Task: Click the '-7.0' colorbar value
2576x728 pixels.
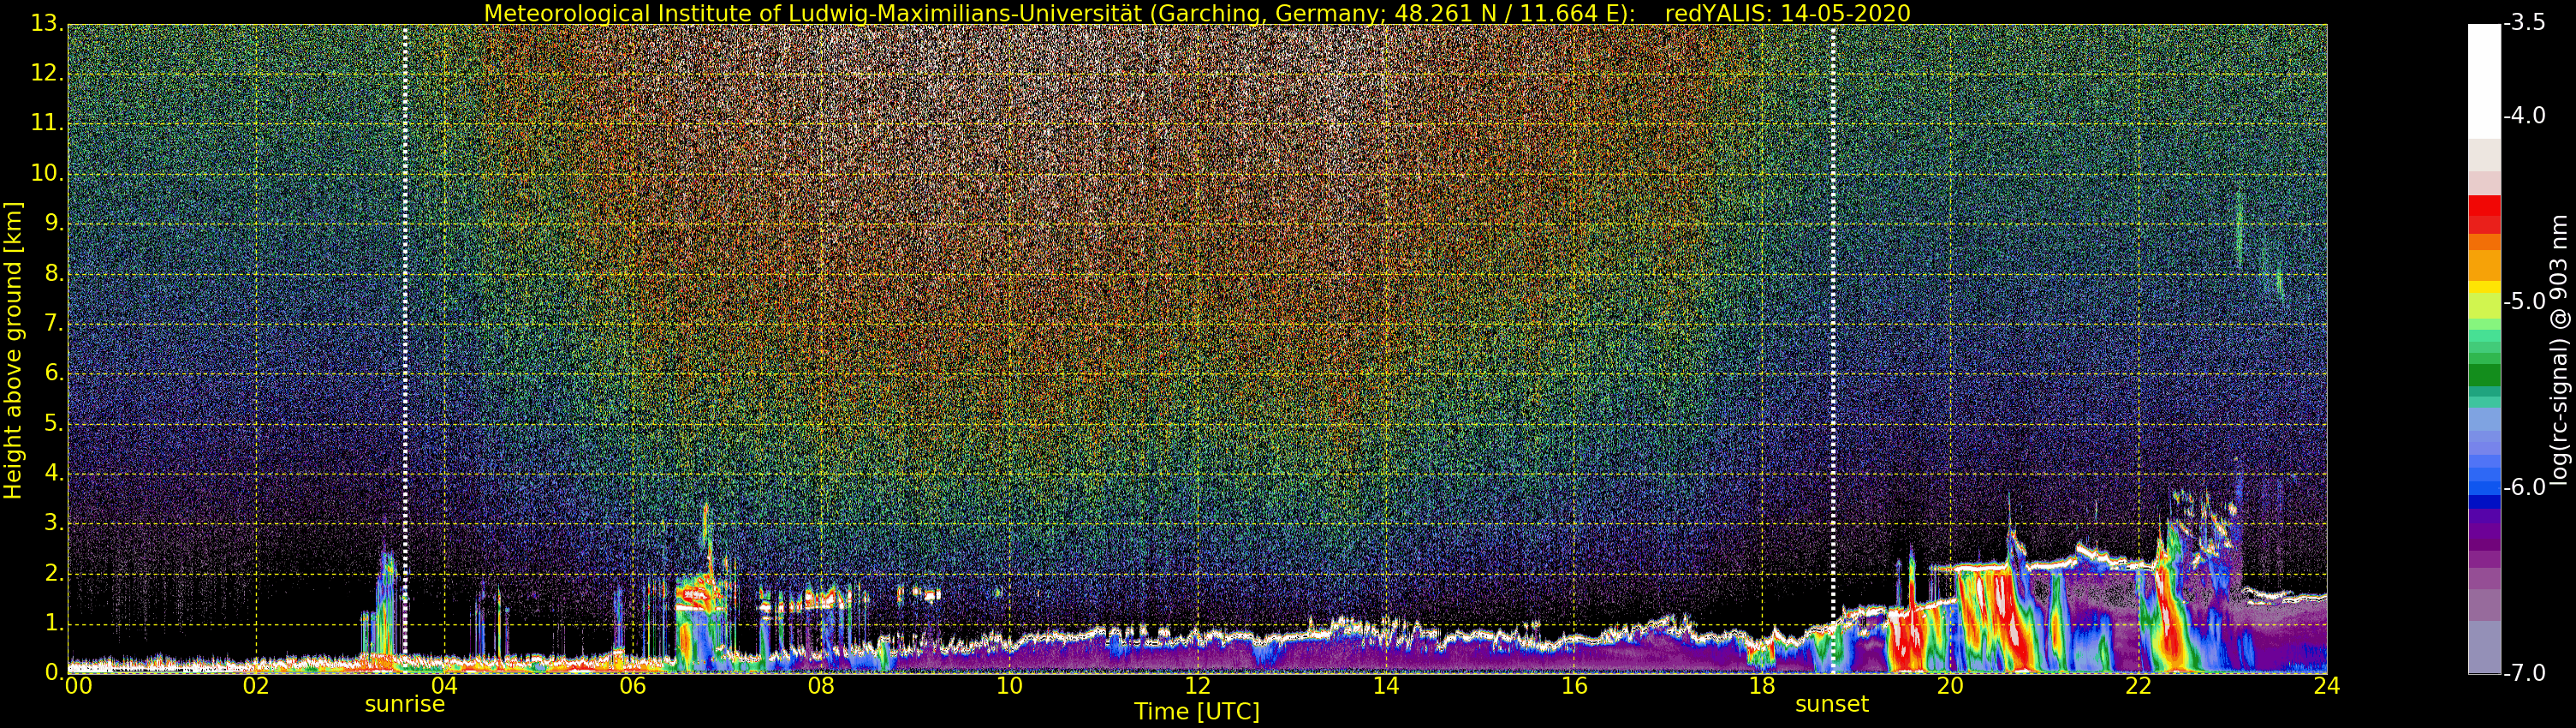Action: point(2524,672)
